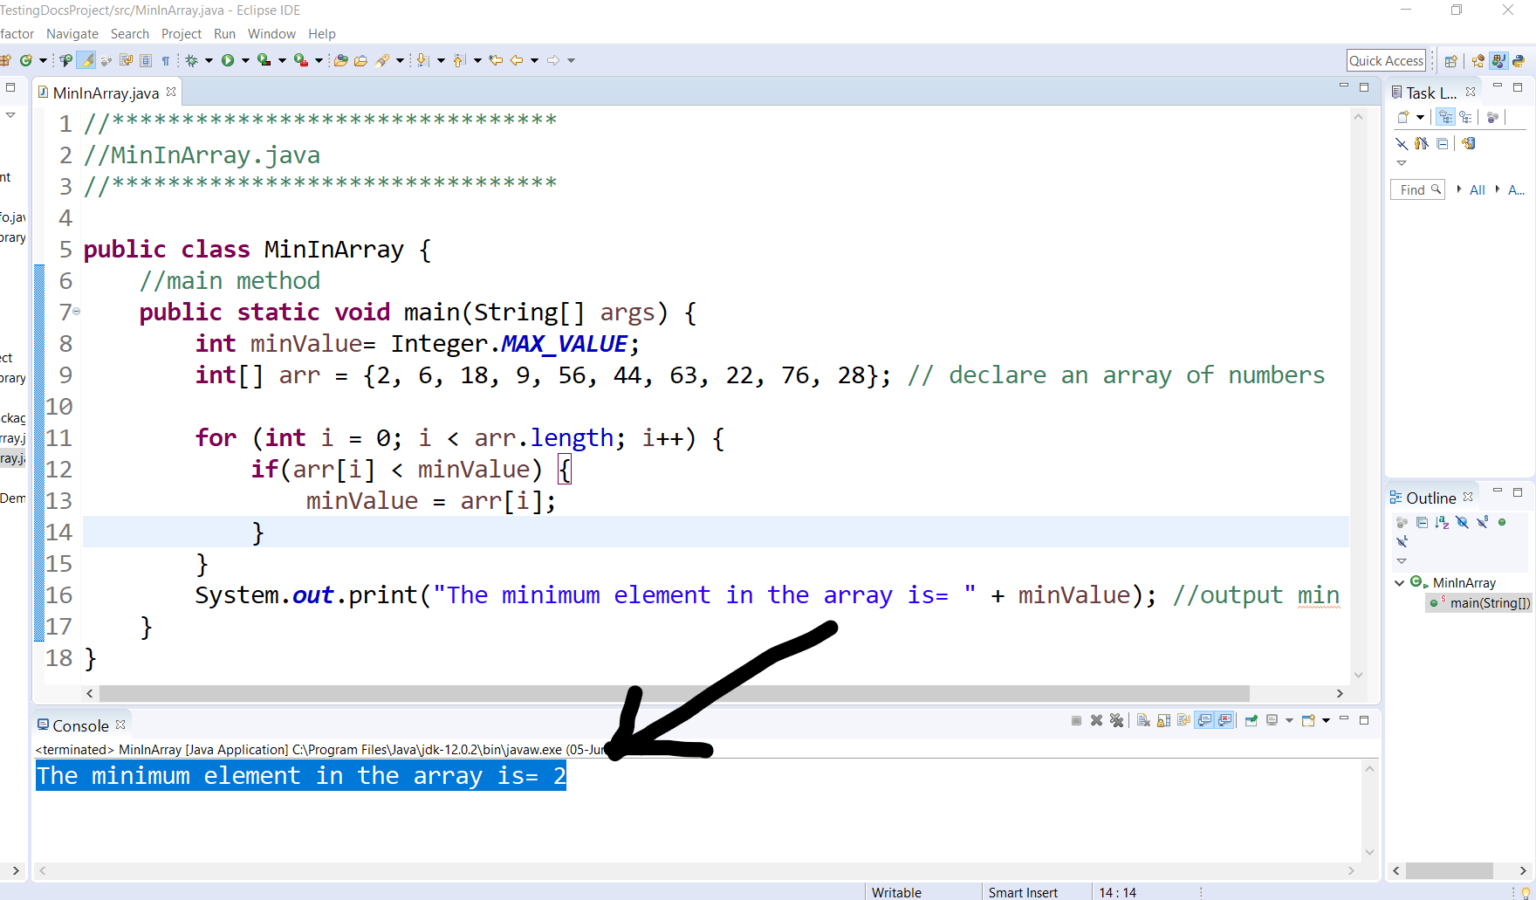This screenshot has height=900, width=1536.
Task: Switch to the PyDev Python perspective icon
Action: 1518,61
